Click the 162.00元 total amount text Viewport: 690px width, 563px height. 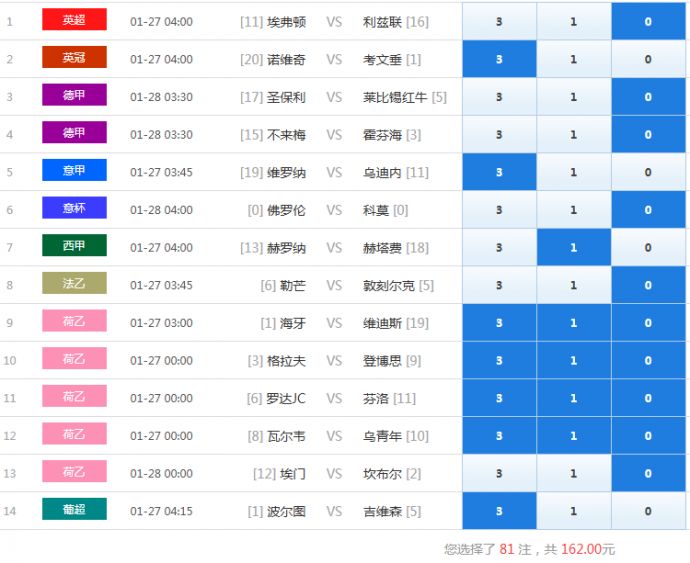(588, 549)
